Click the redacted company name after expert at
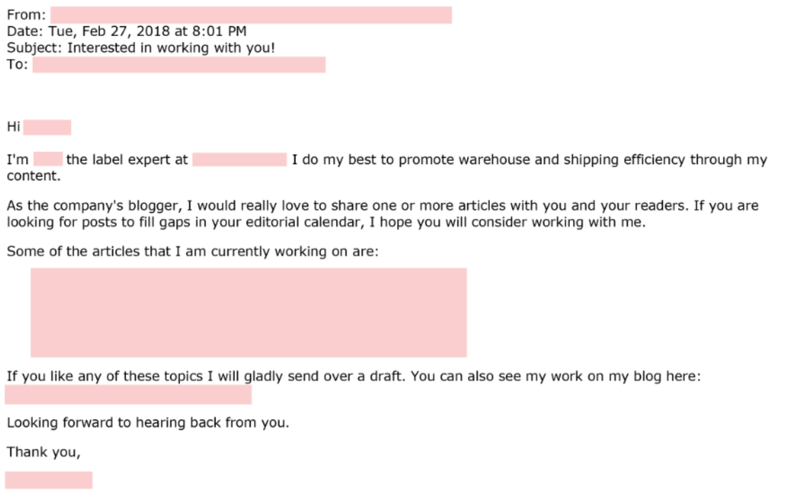The height and width of the screenshot is (495, 806). (x=240, y=159)
